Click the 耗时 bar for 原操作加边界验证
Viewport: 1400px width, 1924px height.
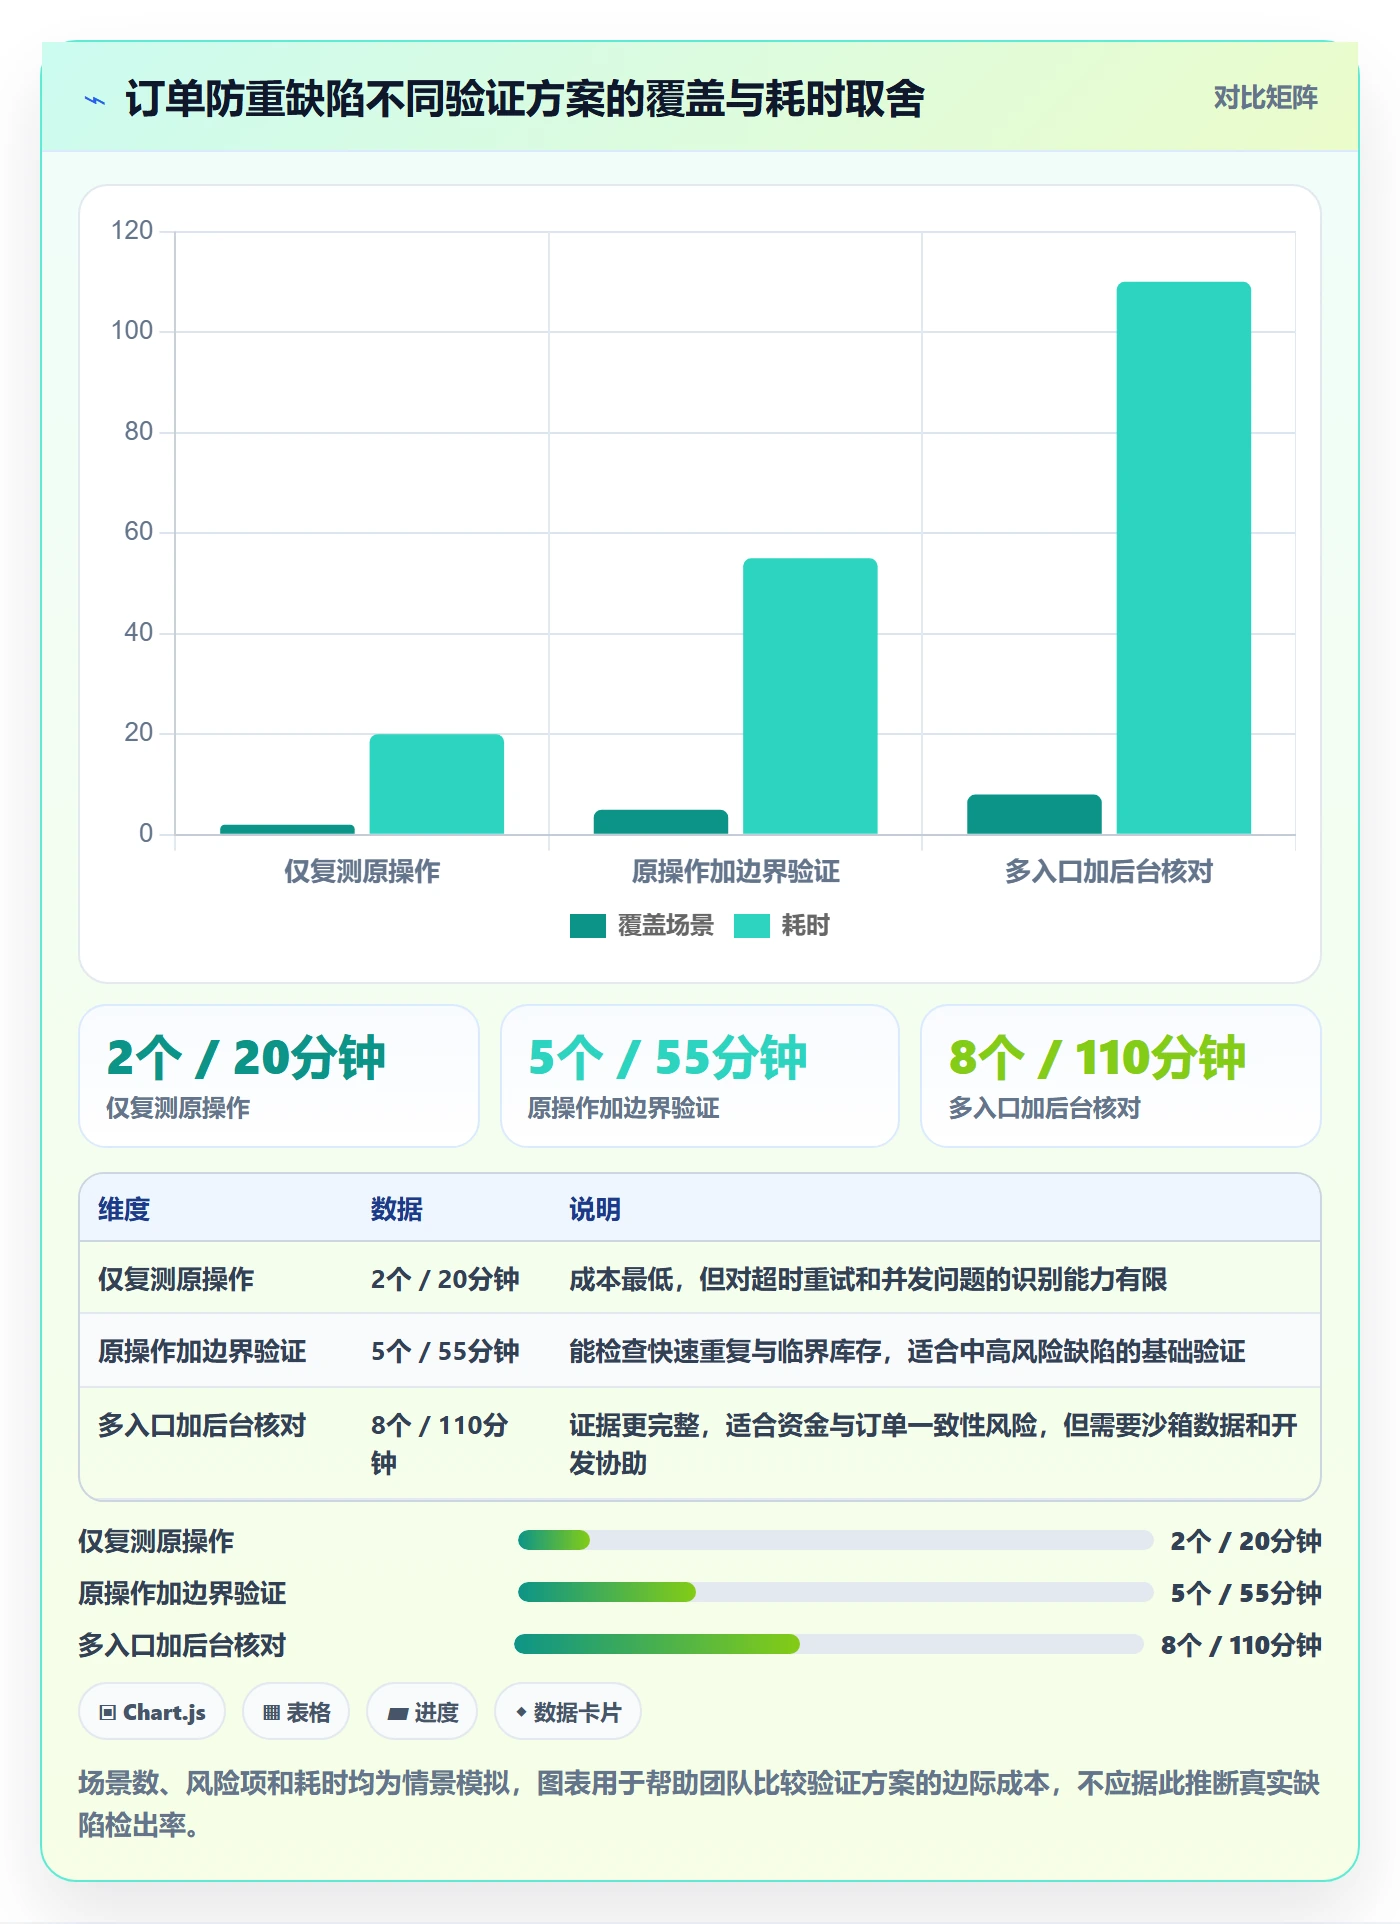(x=810, y=696)
